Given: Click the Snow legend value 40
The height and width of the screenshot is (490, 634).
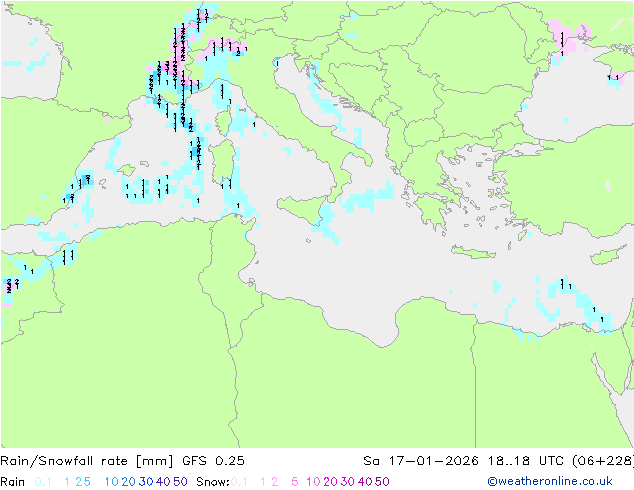Looking at the screenshot, I should tap(365, 482).
